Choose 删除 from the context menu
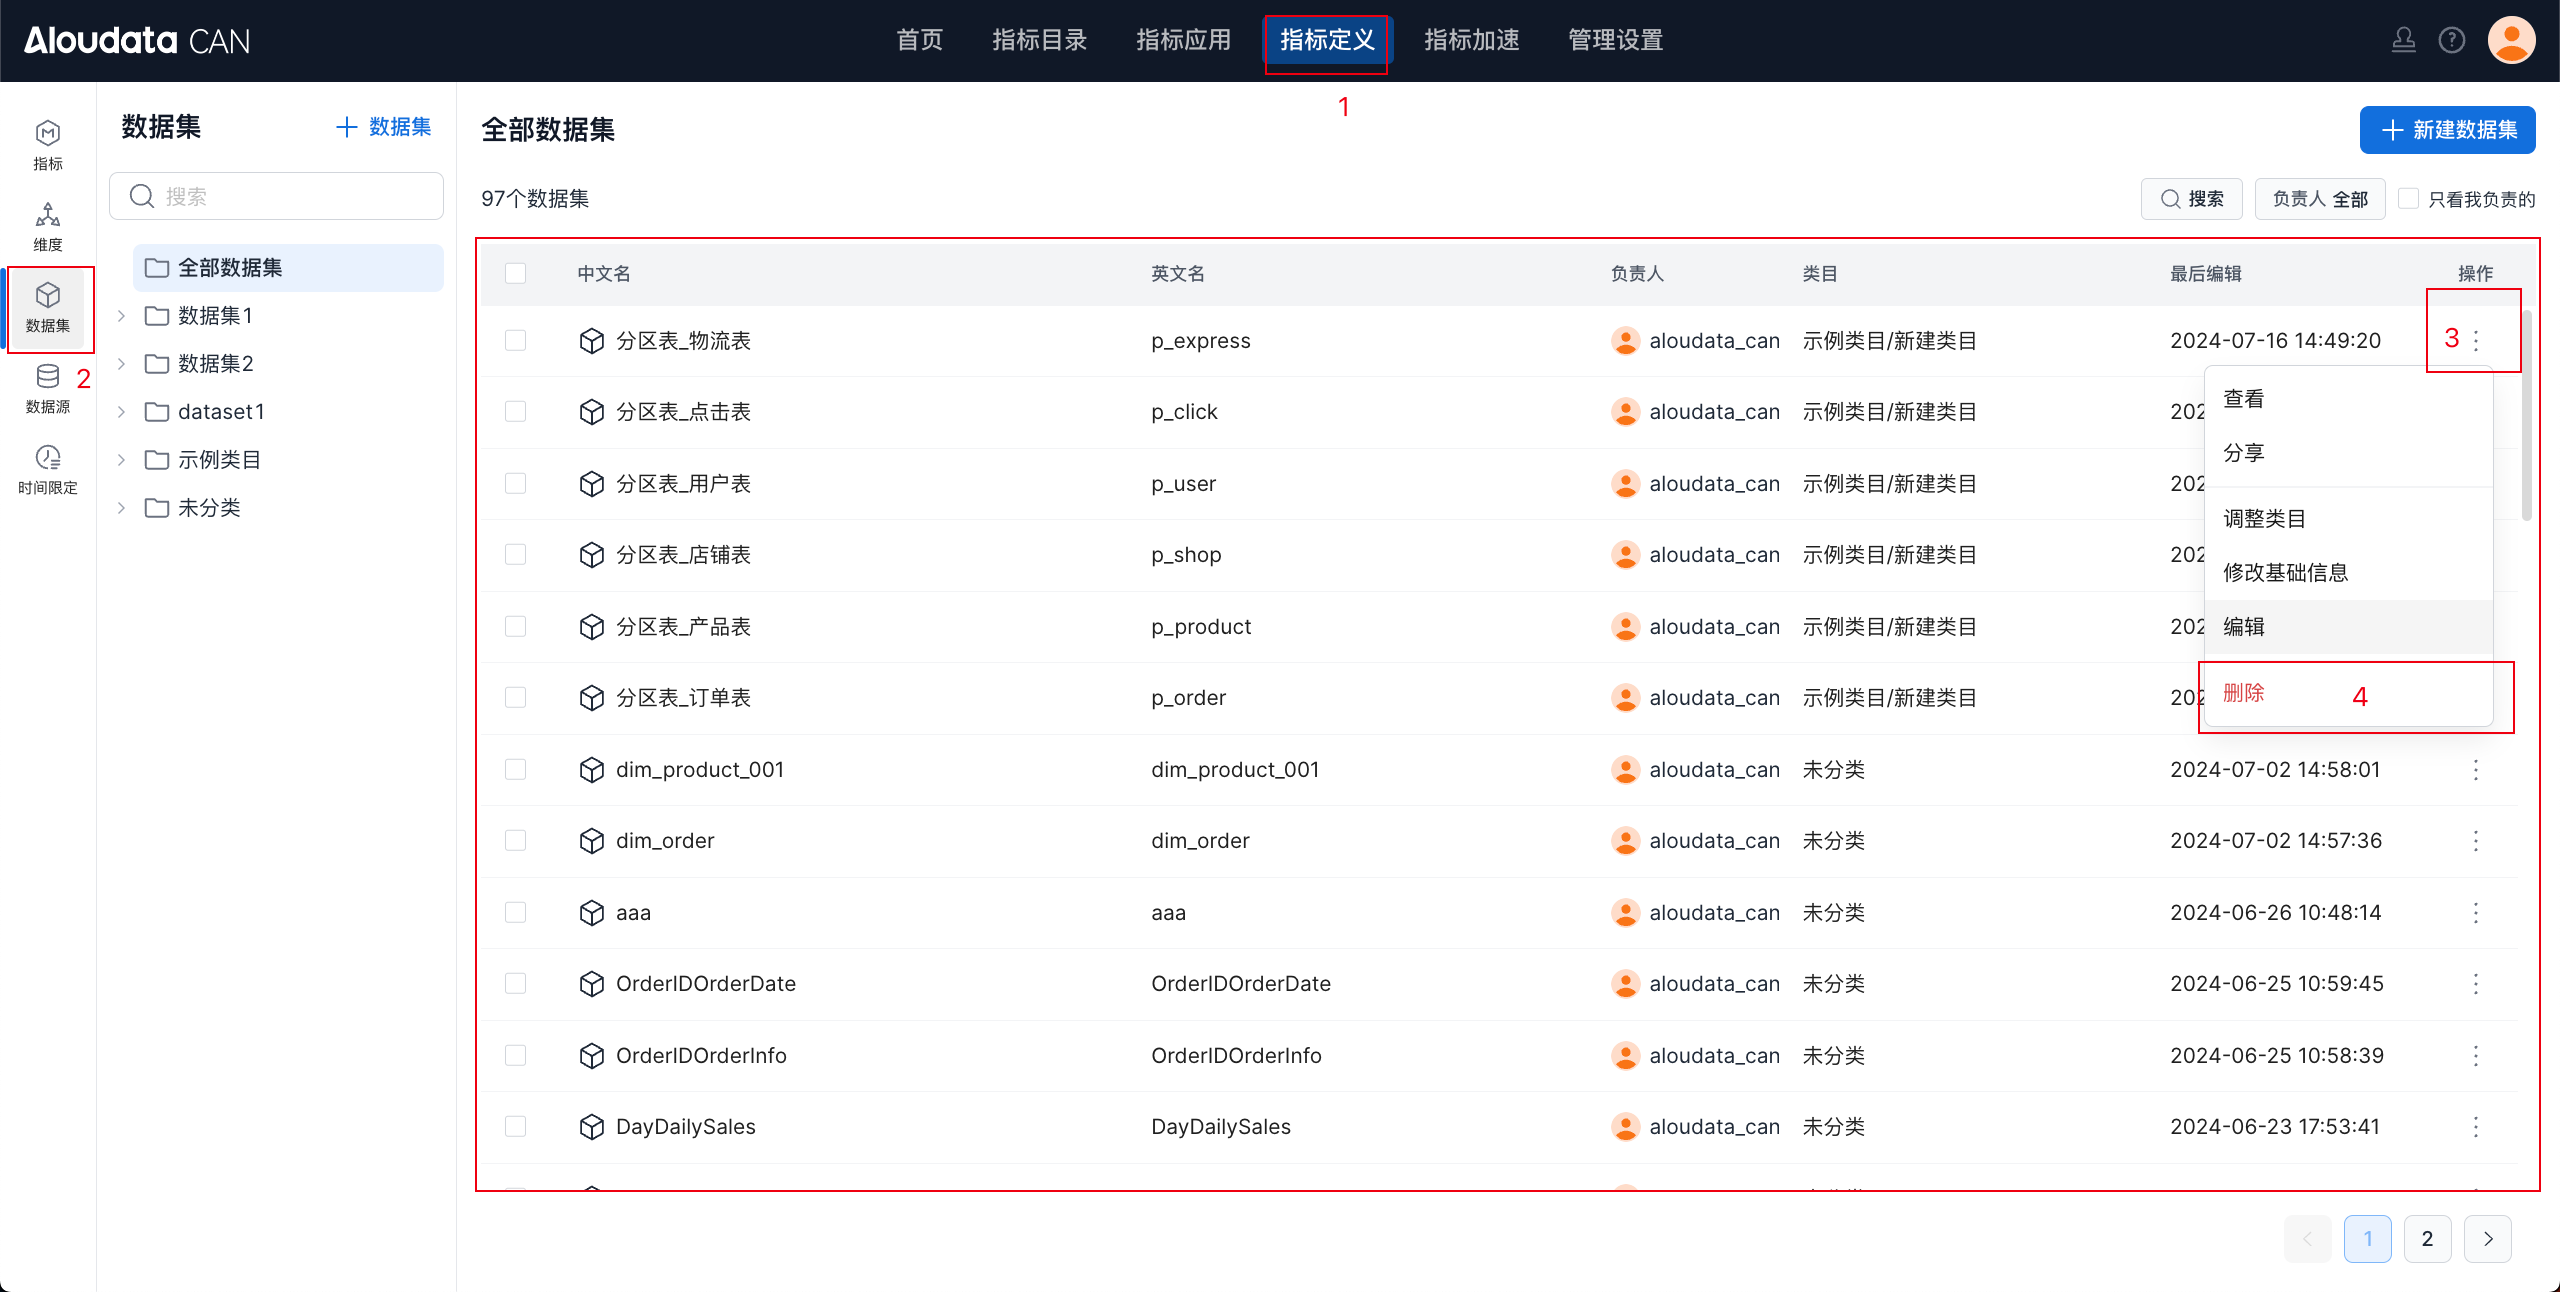 [2244, 693]
